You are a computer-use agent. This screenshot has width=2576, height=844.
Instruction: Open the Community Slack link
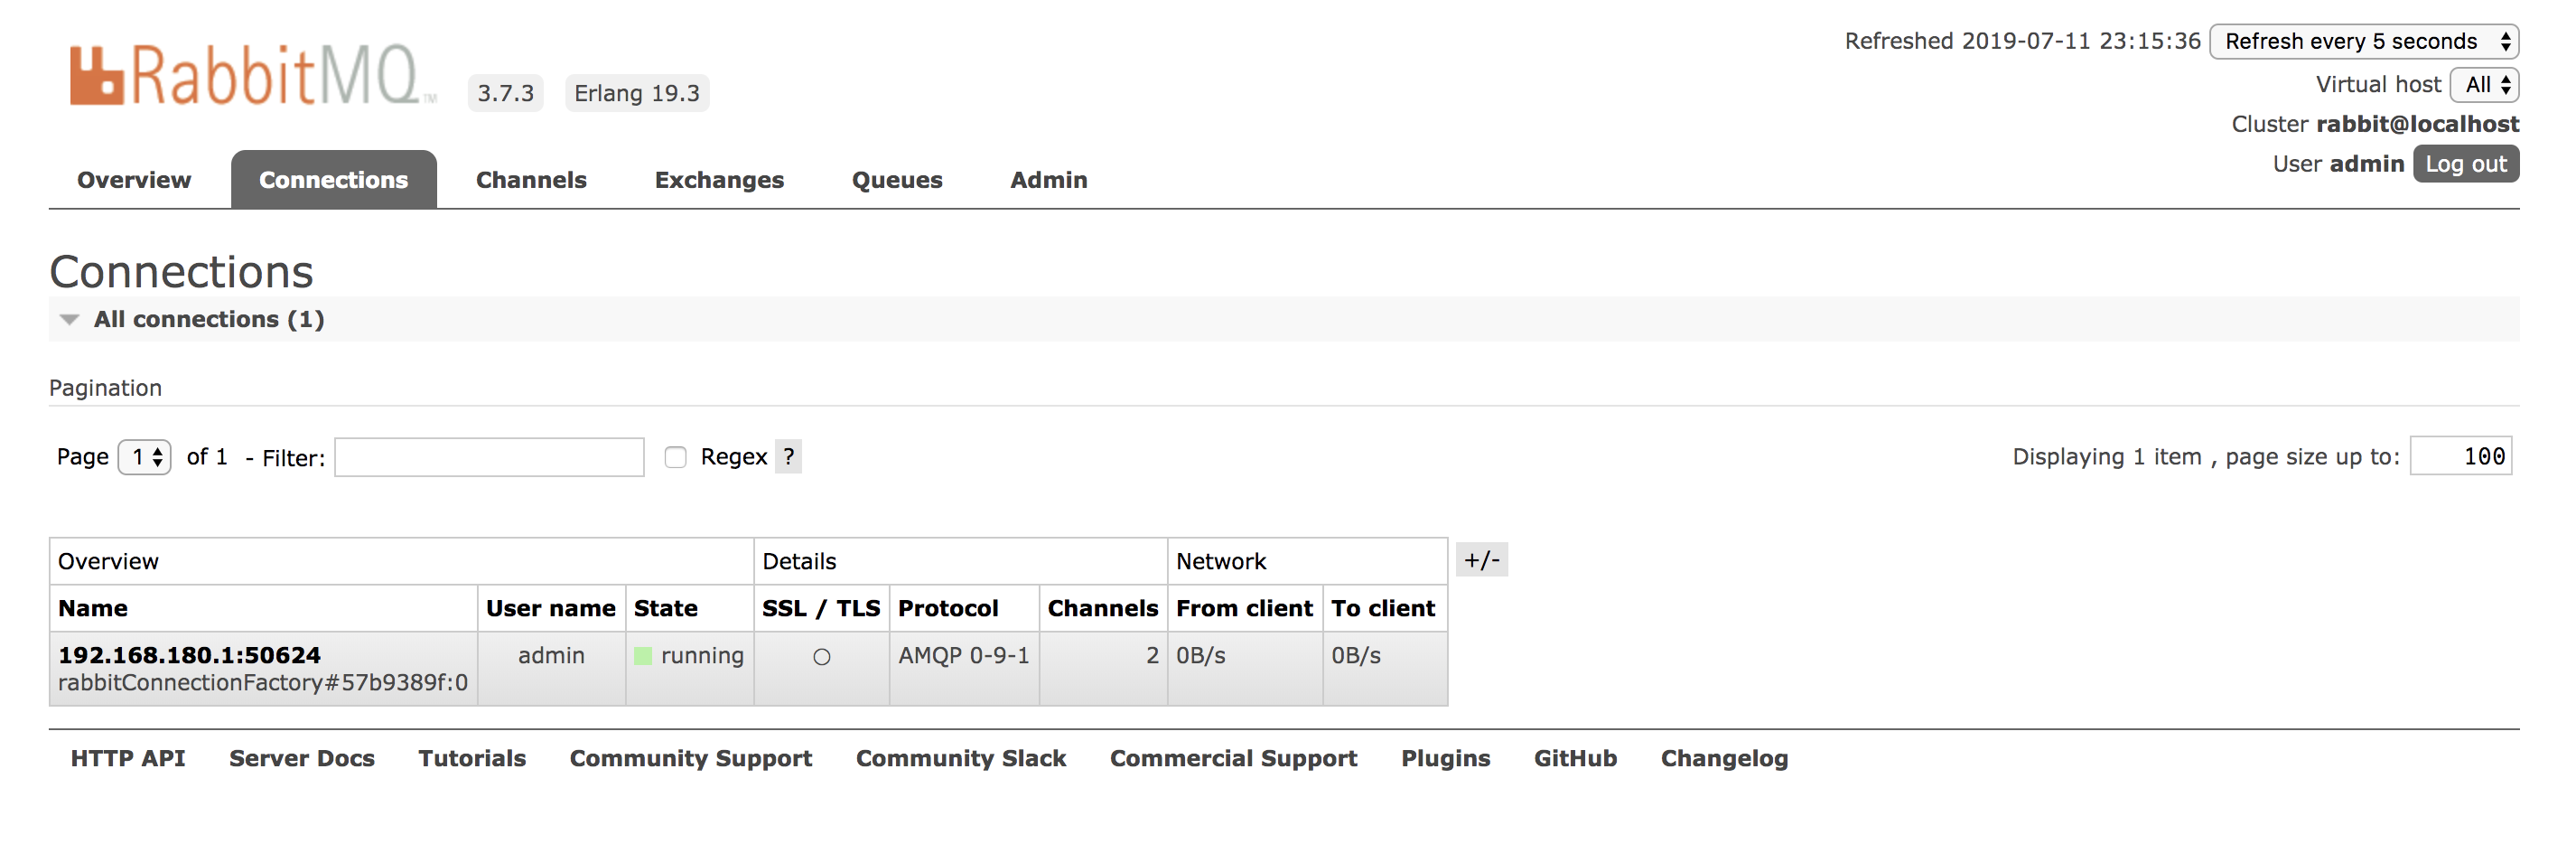coord(961,758)
